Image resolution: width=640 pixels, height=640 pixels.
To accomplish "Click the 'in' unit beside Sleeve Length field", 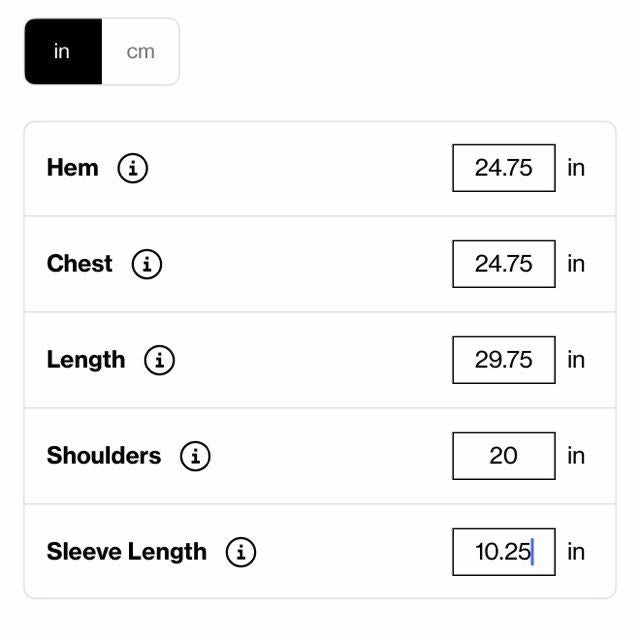I will [576, 552].
